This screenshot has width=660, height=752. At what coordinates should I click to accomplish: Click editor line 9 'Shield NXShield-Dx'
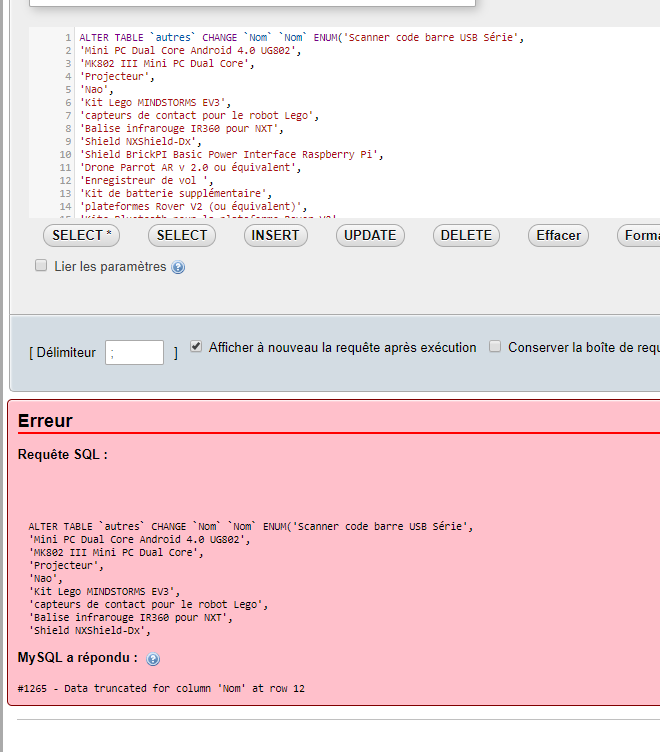coord(140,141)
